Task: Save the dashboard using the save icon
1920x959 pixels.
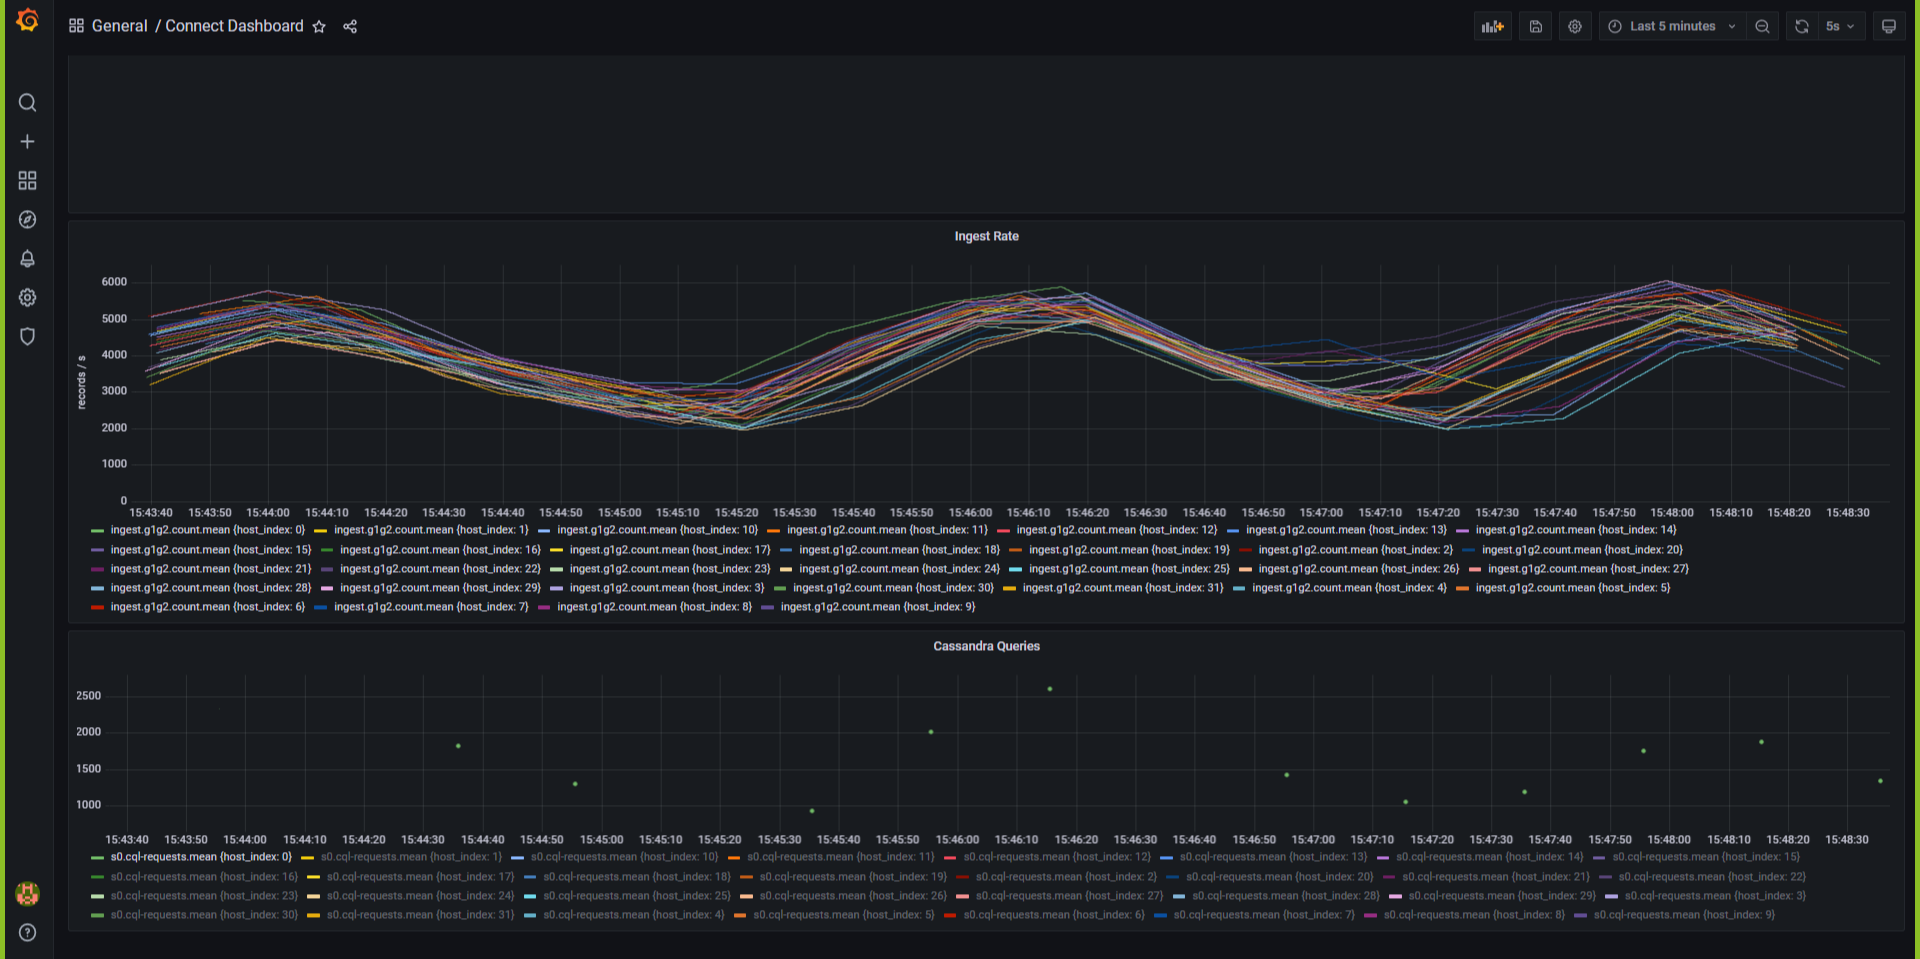Action: [1535, 26]
